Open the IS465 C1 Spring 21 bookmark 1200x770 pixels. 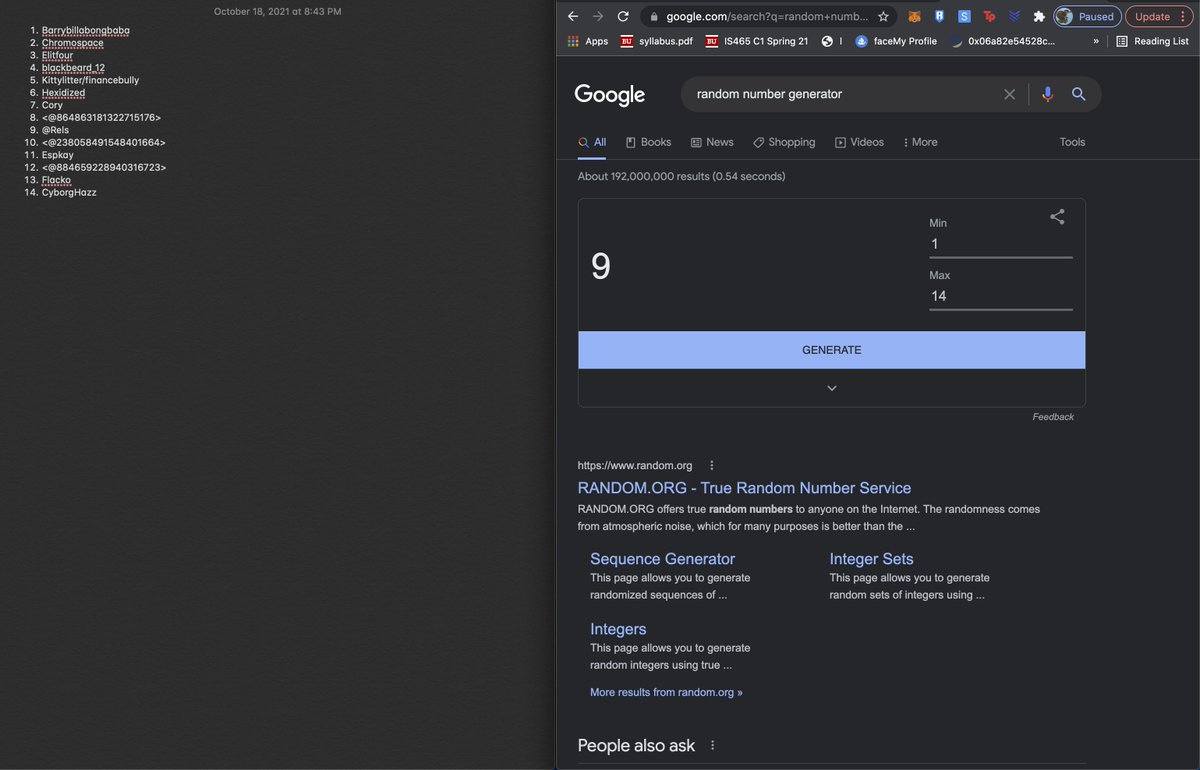756,41
